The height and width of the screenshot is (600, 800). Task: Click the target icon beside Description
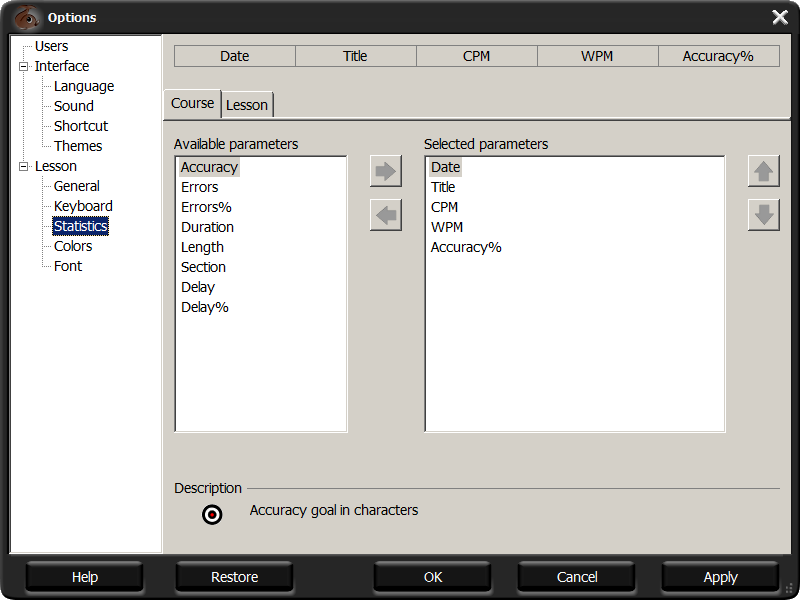[212, 514]
